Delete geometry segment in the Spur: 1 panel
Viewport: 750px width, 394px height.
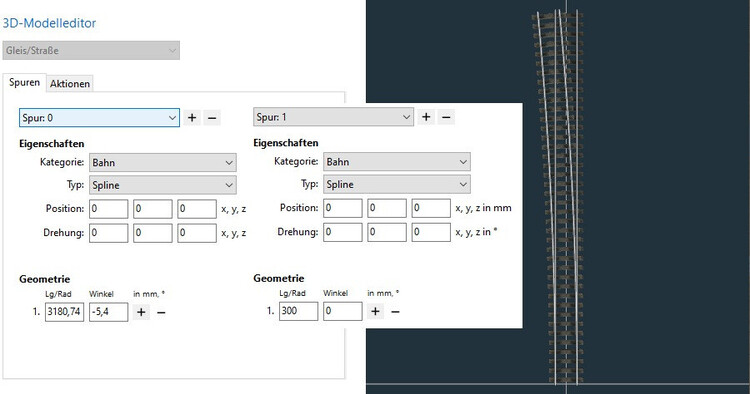click(395, 311)
